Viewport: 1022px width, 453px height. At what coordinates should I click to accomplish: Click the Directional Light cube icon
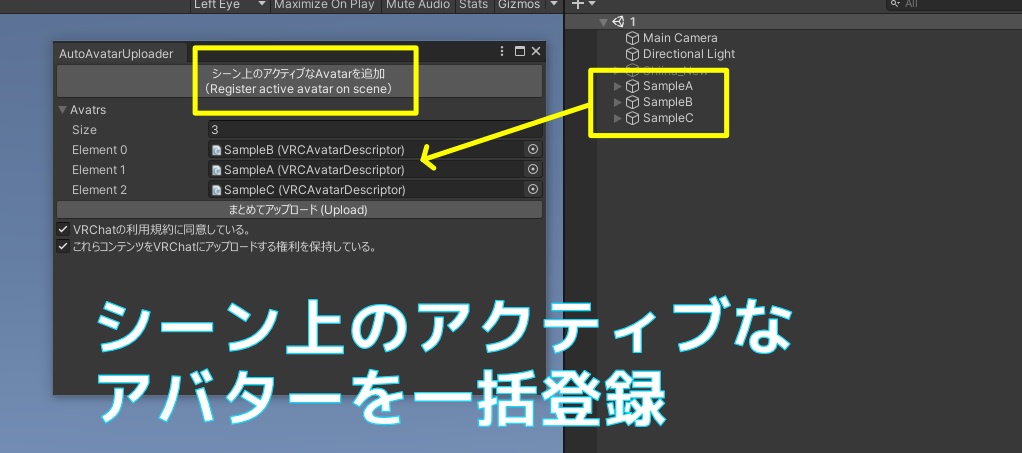pos(632,54)
